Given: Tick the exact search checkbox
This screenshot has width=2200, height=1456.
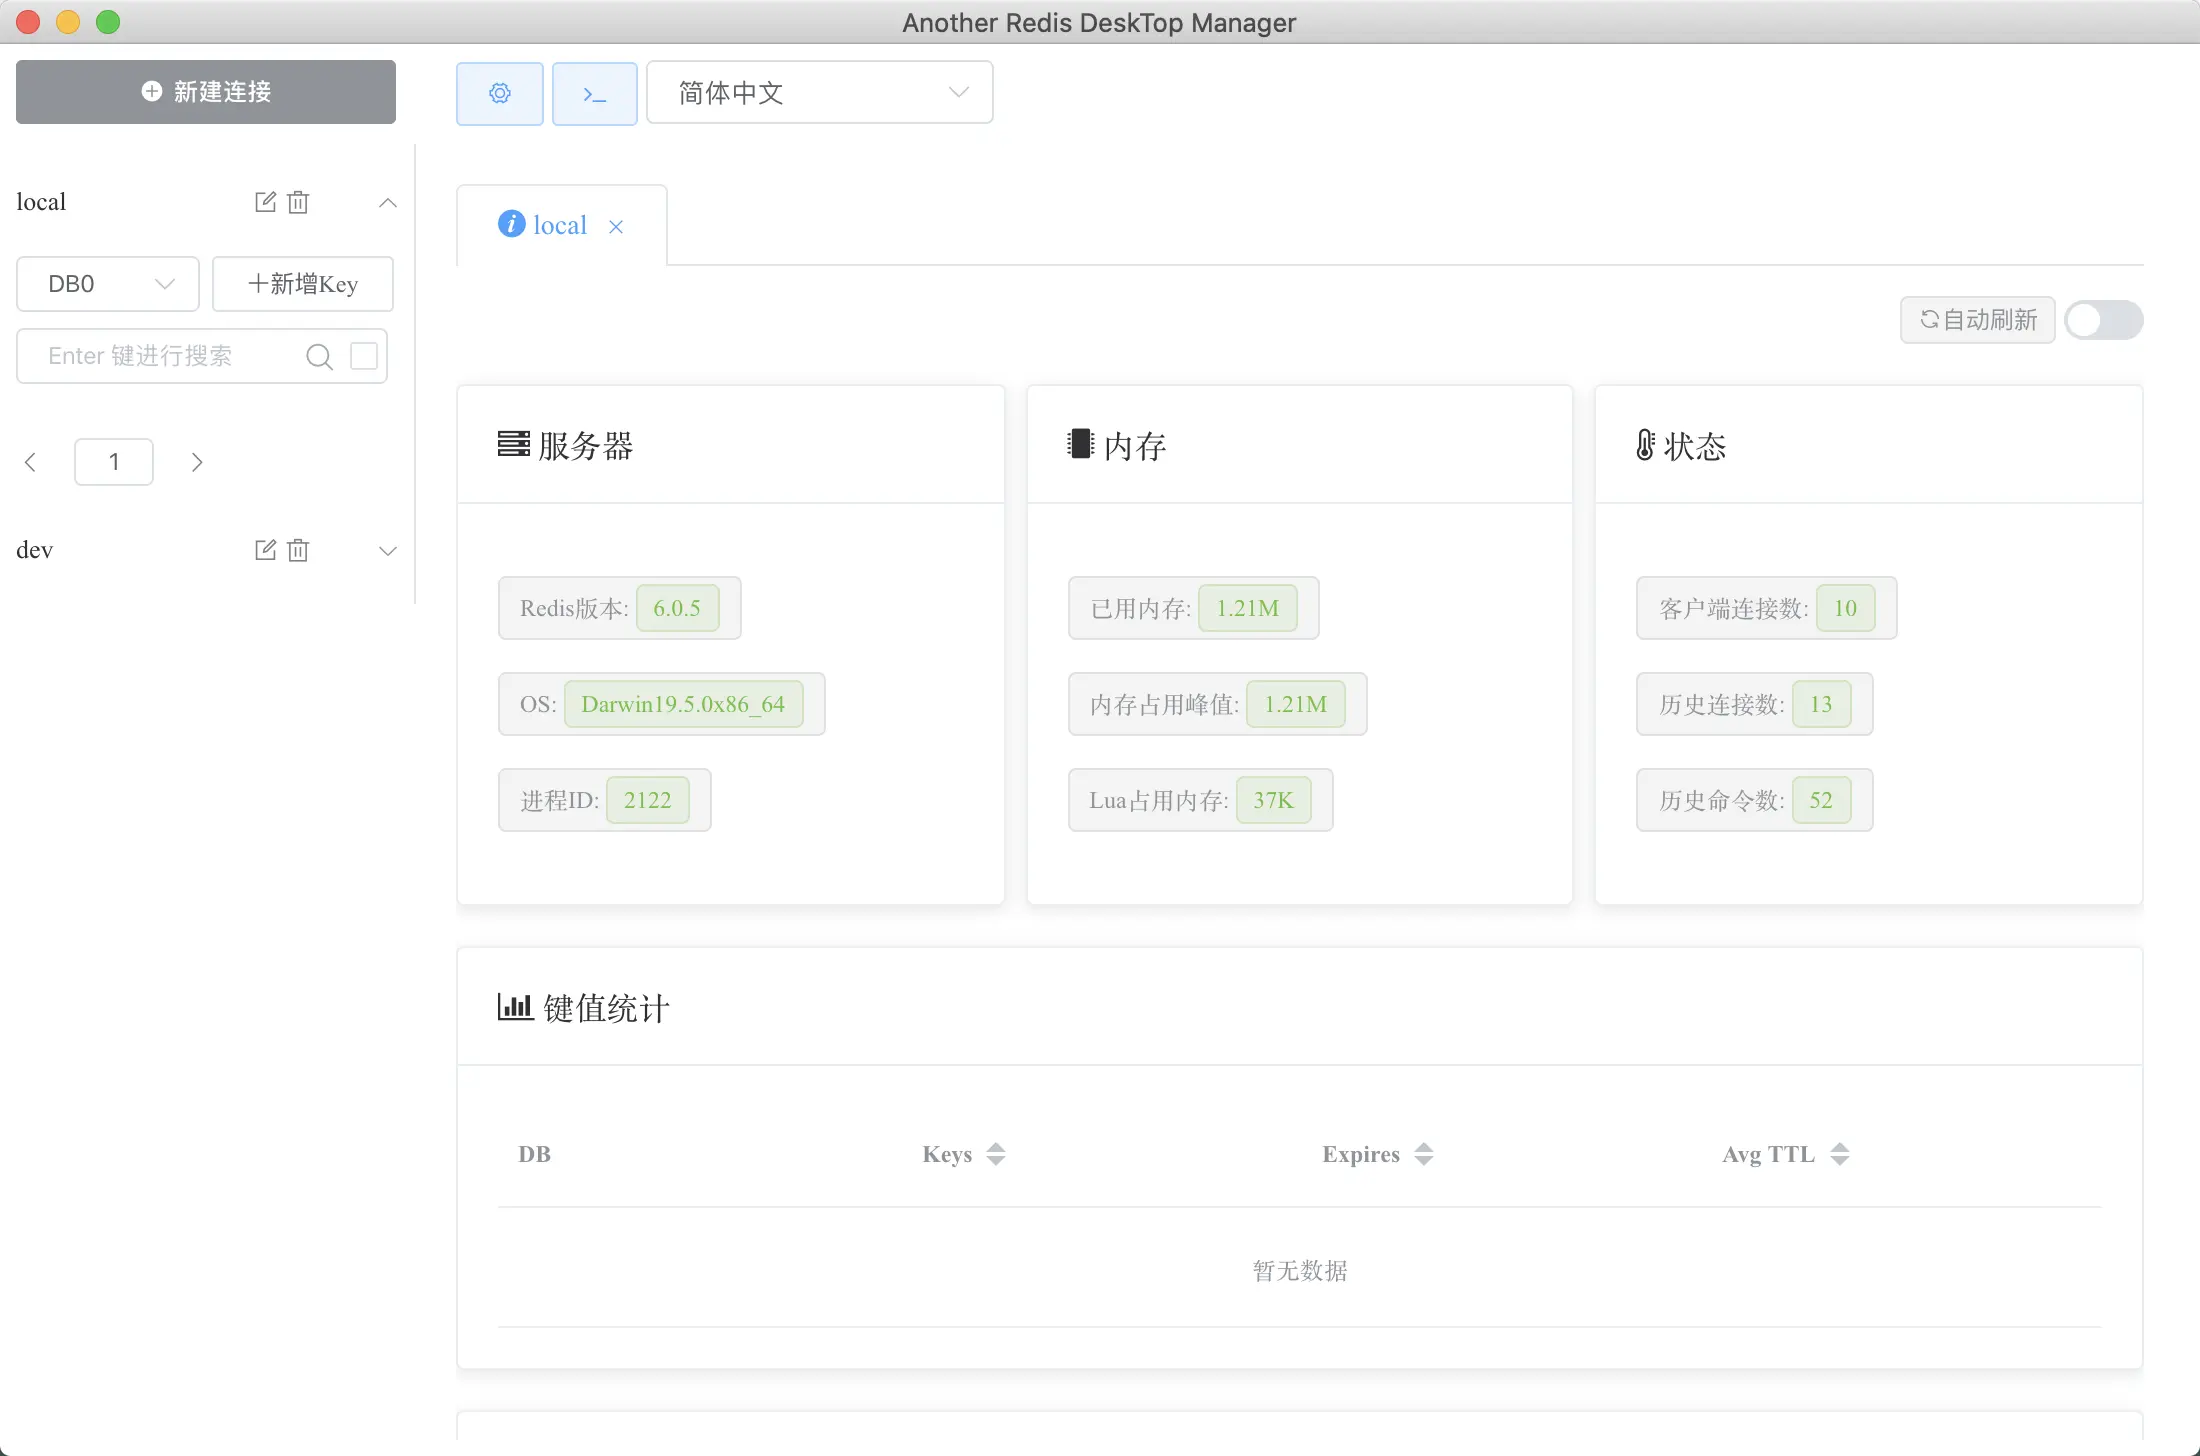Looking at the screenshot, I should click(x=364, y=356).
